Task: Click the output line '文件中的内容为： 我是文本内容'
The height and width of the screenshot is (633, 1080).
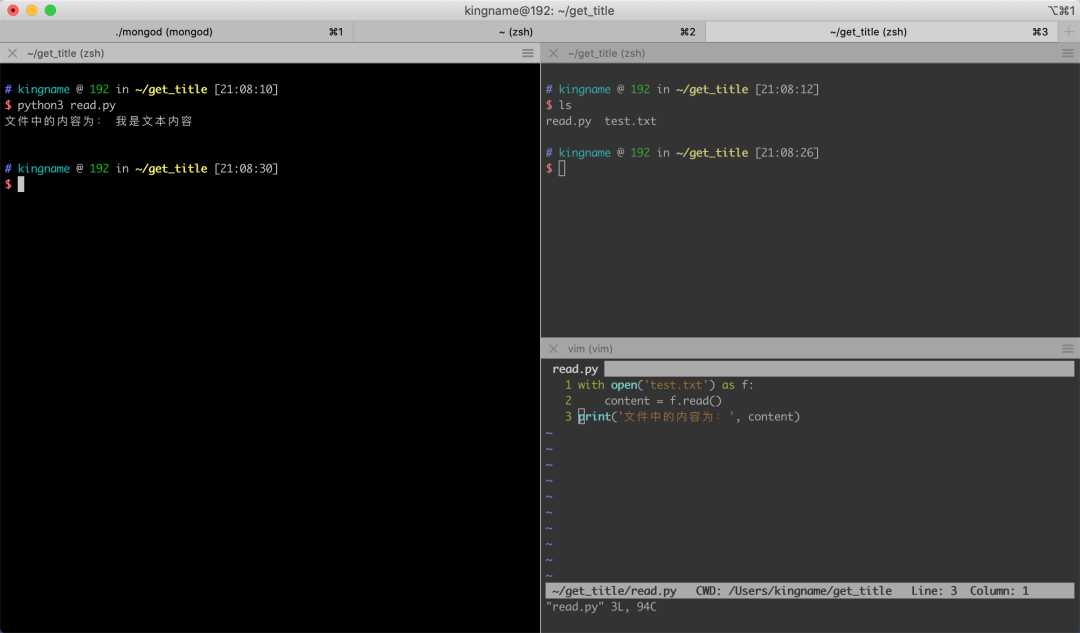Action: click(98, 121)
